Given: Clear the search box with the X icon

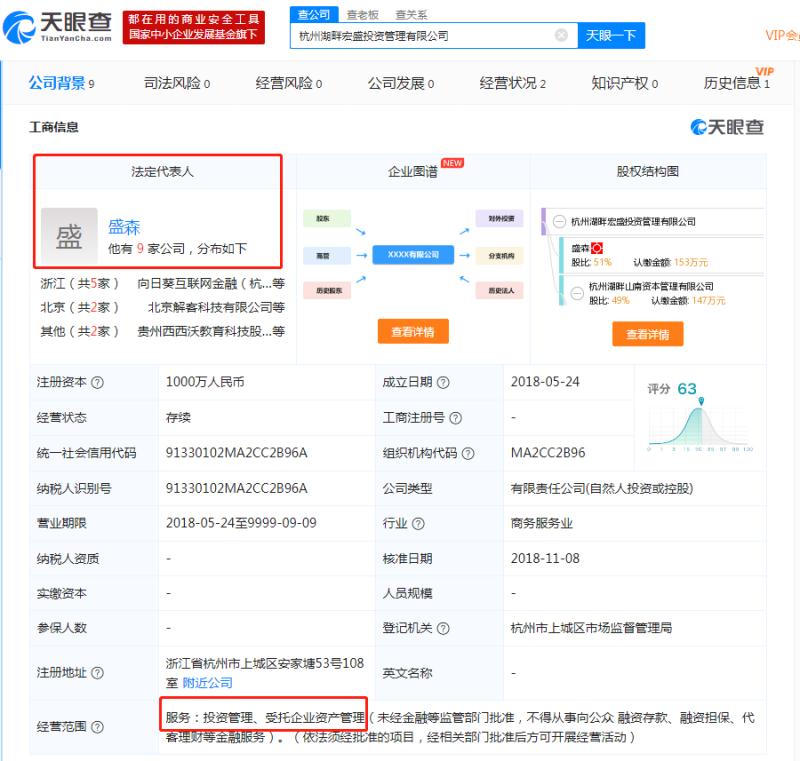Looking at the screenshot, I should click(561, 35).
